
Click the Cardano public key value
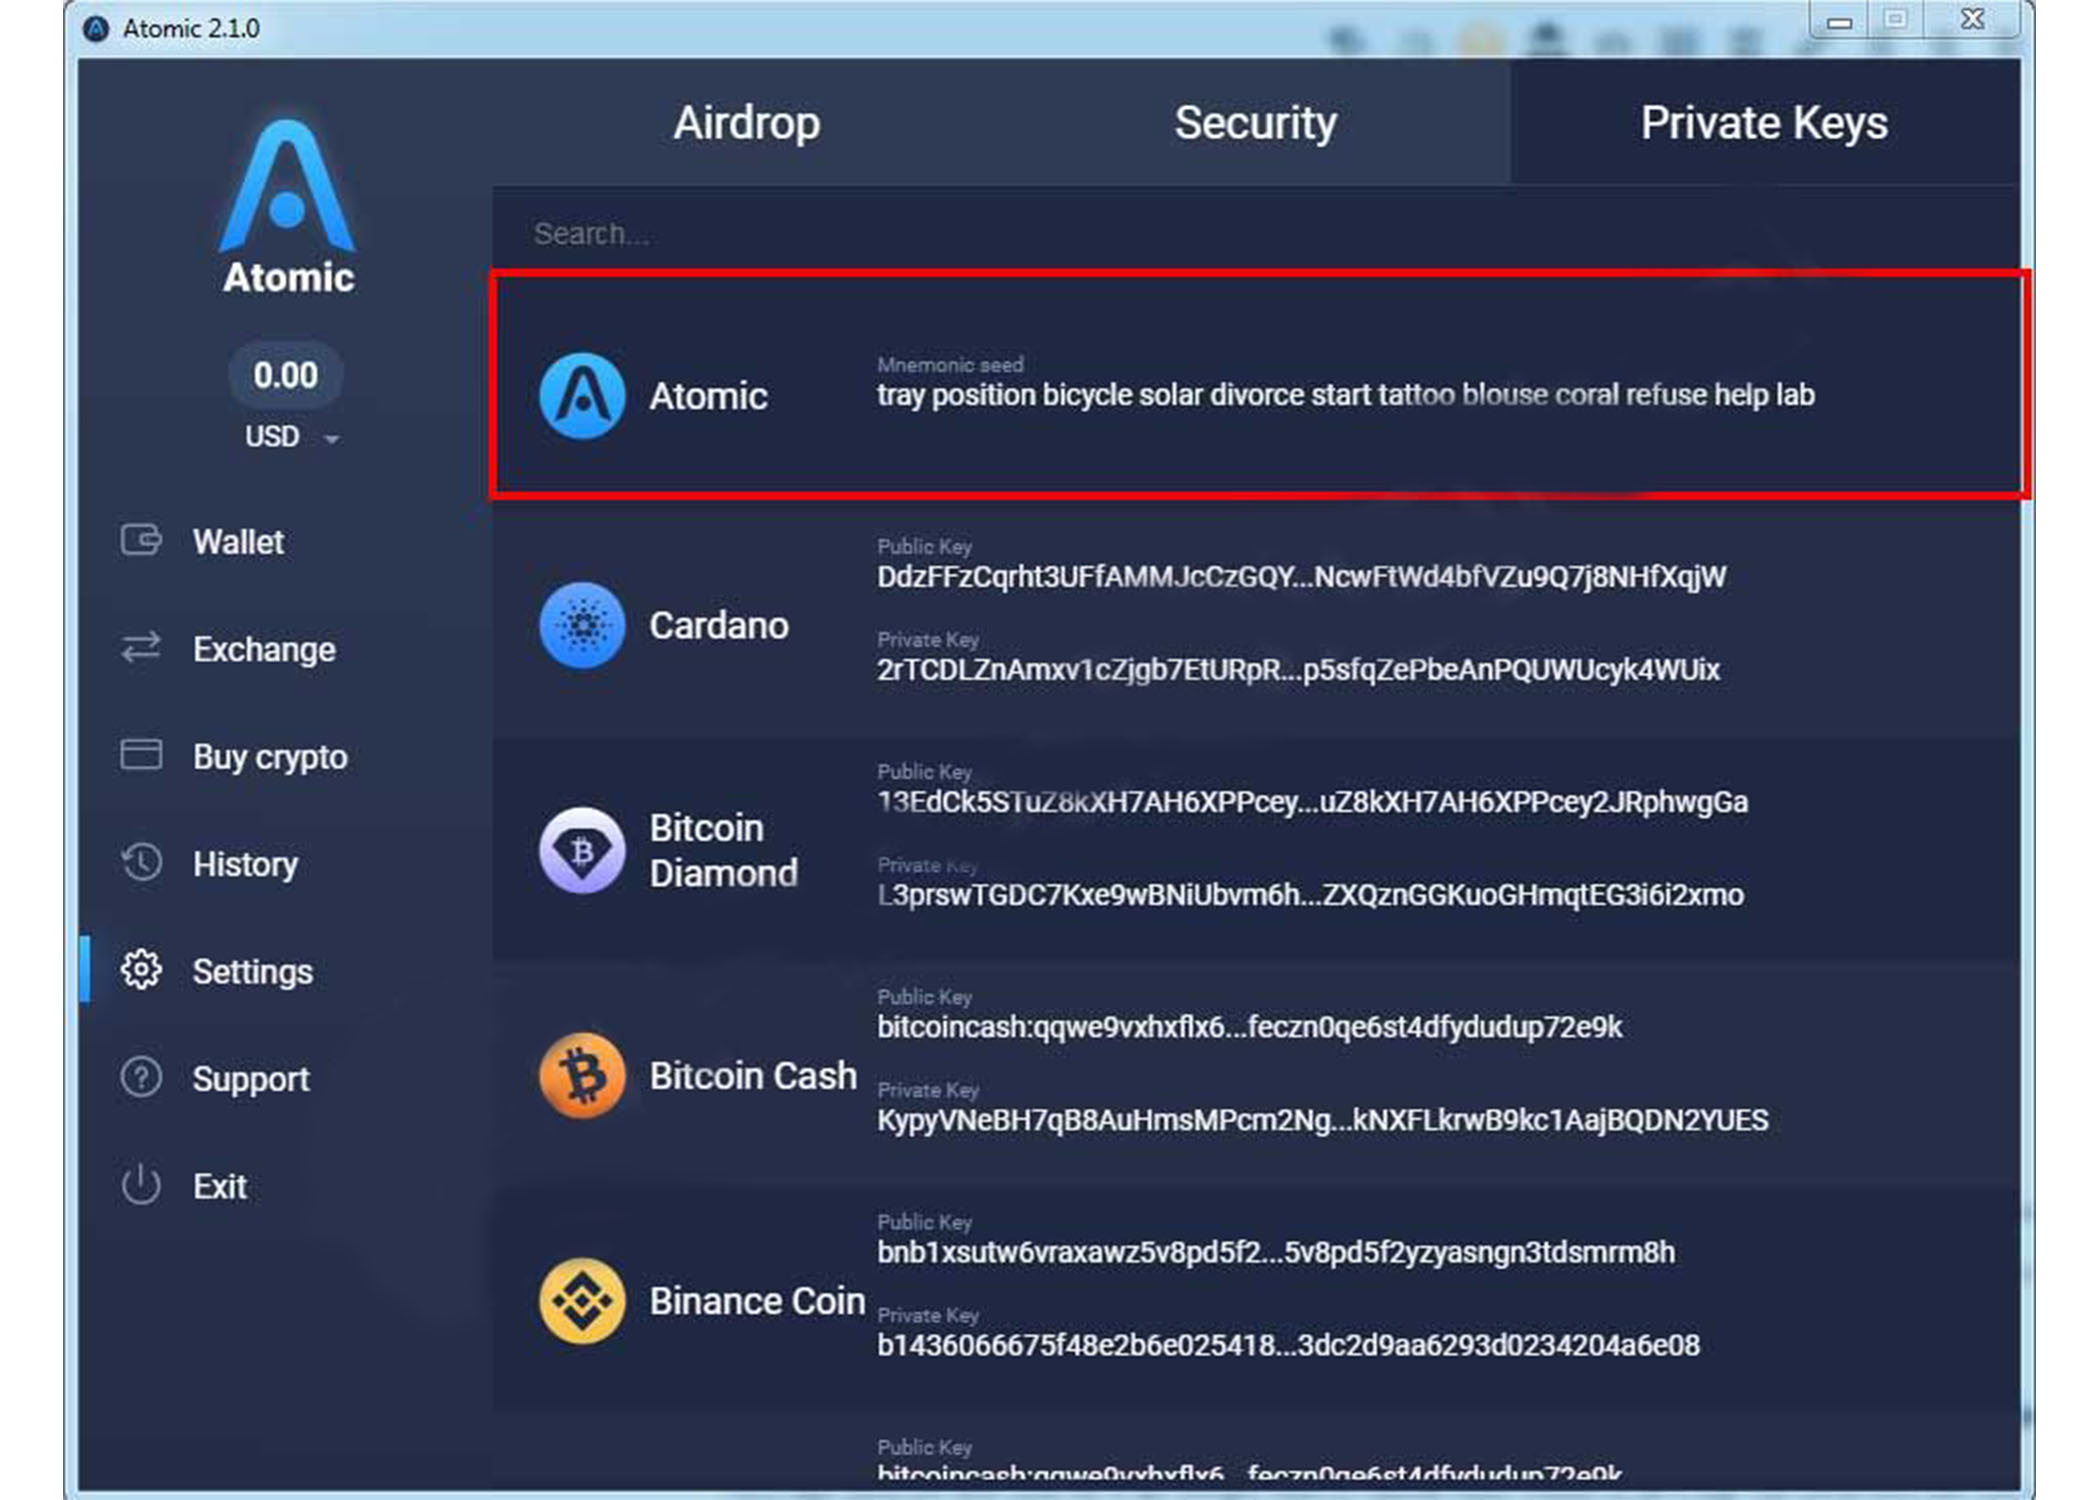click(1301, 577)
